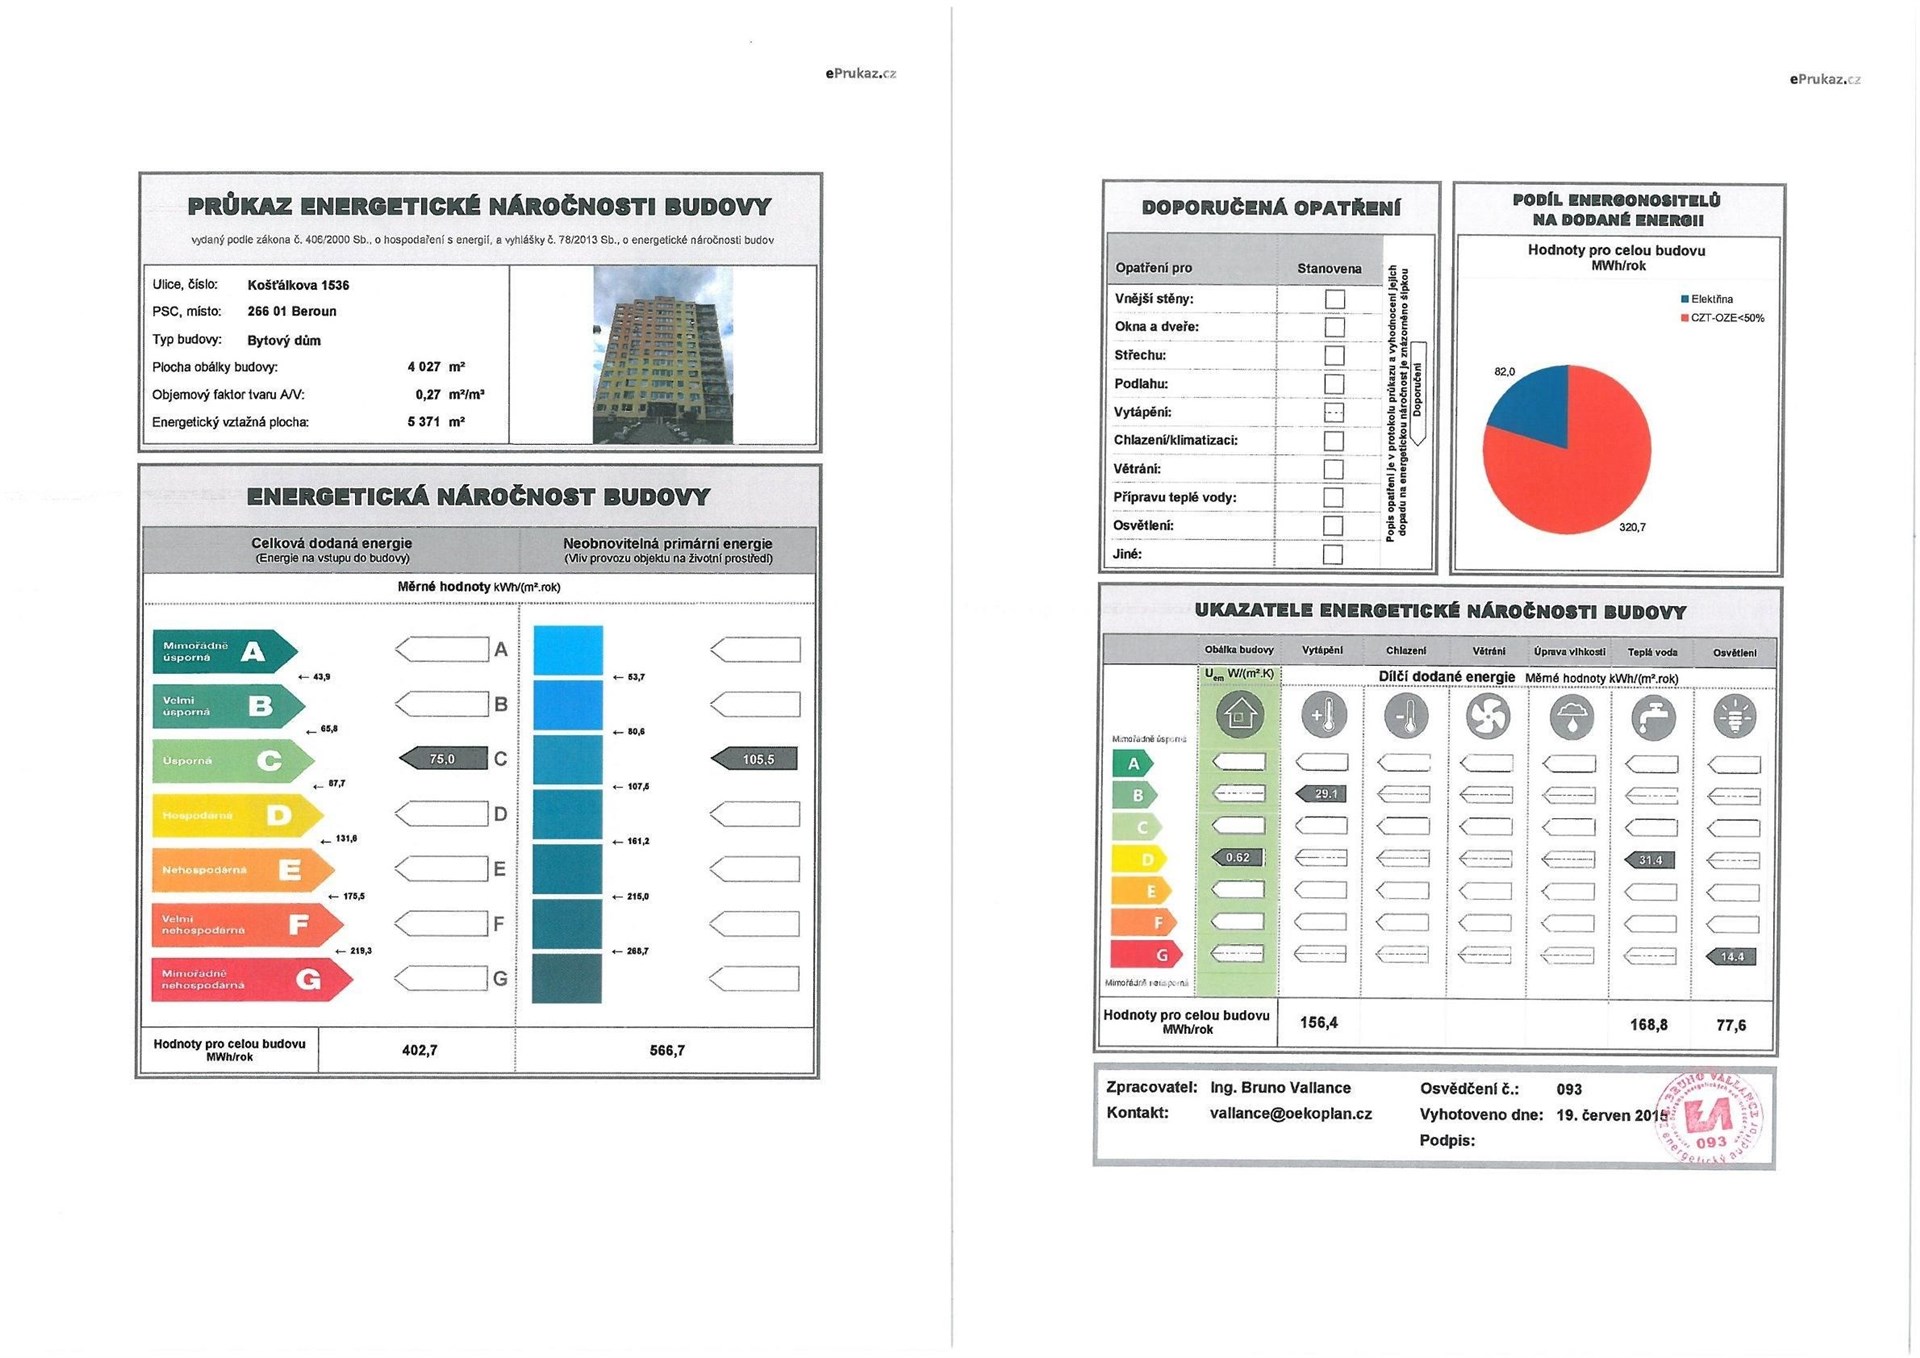Click the apartment building photo
Screen dimensions: 1920x1358
coord(662,355)
